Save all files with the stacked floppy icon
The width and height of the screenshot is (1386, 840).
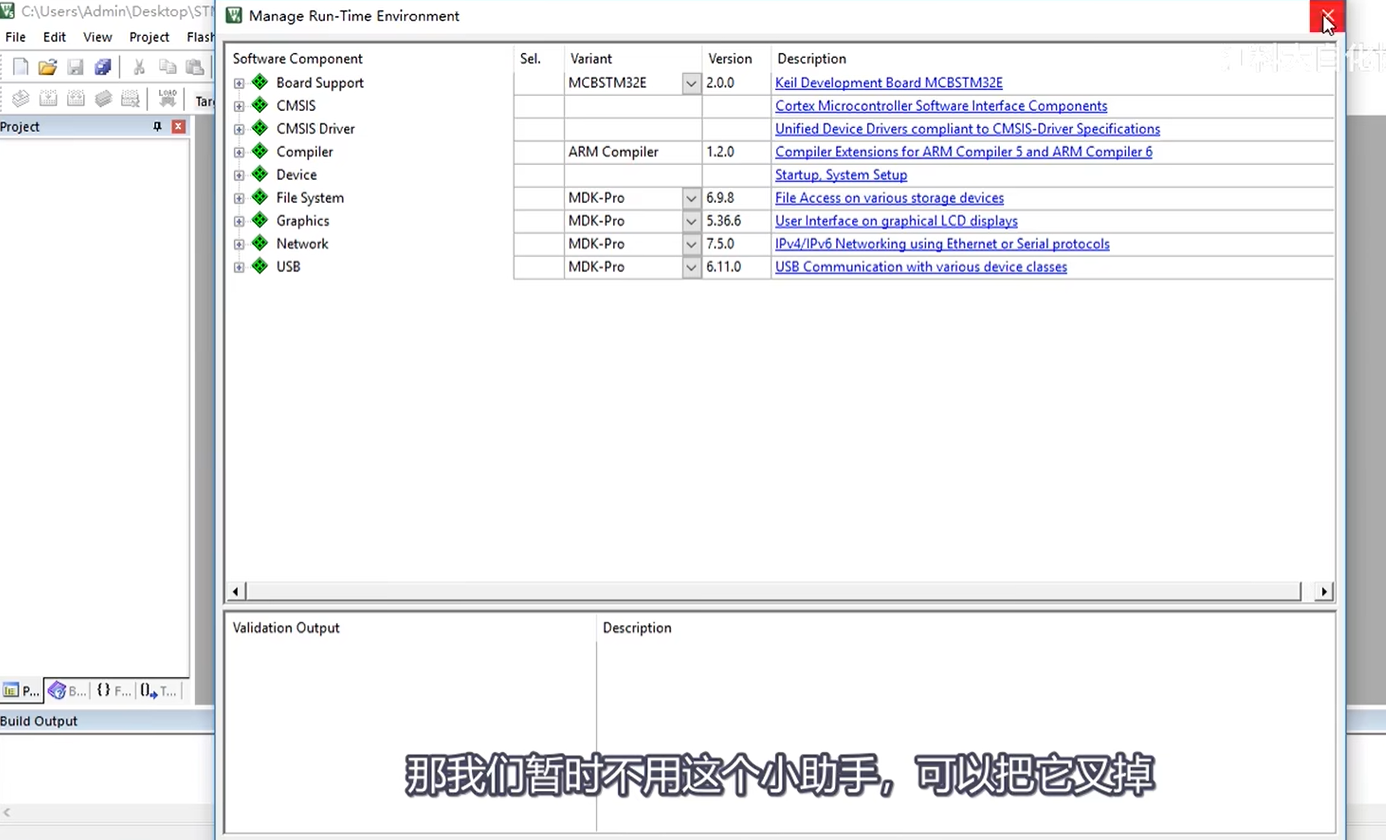pyautogui.click(x=103, y=67)
